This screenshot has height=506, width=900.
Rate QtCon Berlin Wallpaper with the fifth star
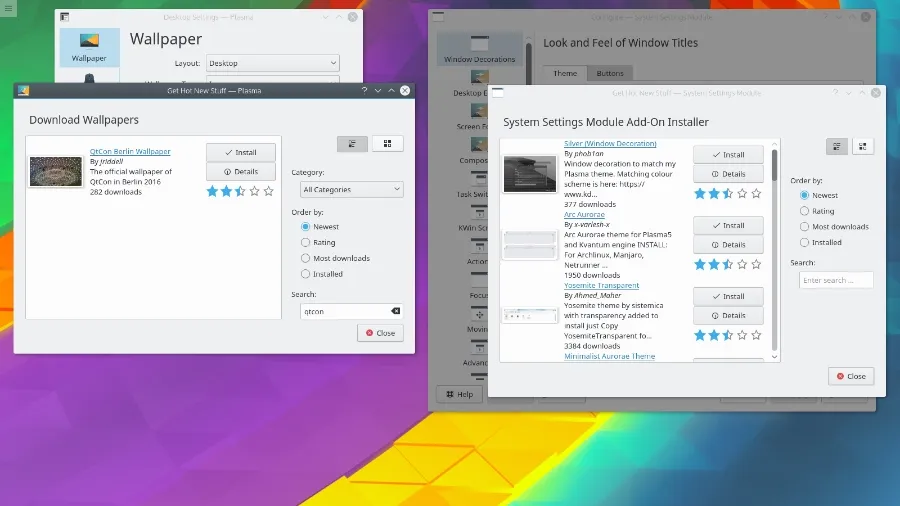[x=268, y=191]
